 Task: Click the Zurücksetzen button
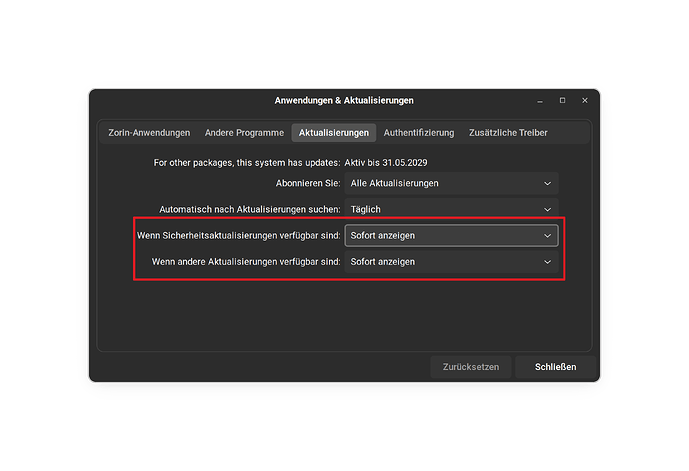point(471,367)
